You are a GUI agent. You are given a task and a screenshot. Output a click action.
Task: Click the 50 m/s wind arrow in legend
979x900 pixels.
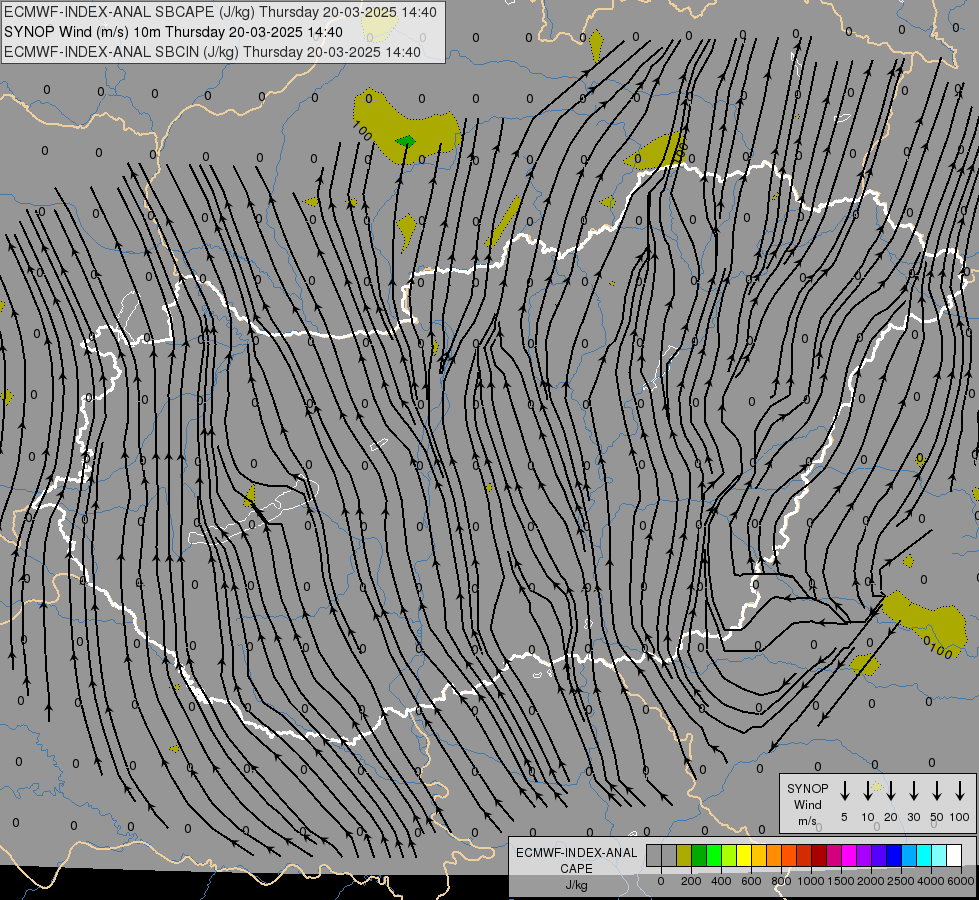937,791
